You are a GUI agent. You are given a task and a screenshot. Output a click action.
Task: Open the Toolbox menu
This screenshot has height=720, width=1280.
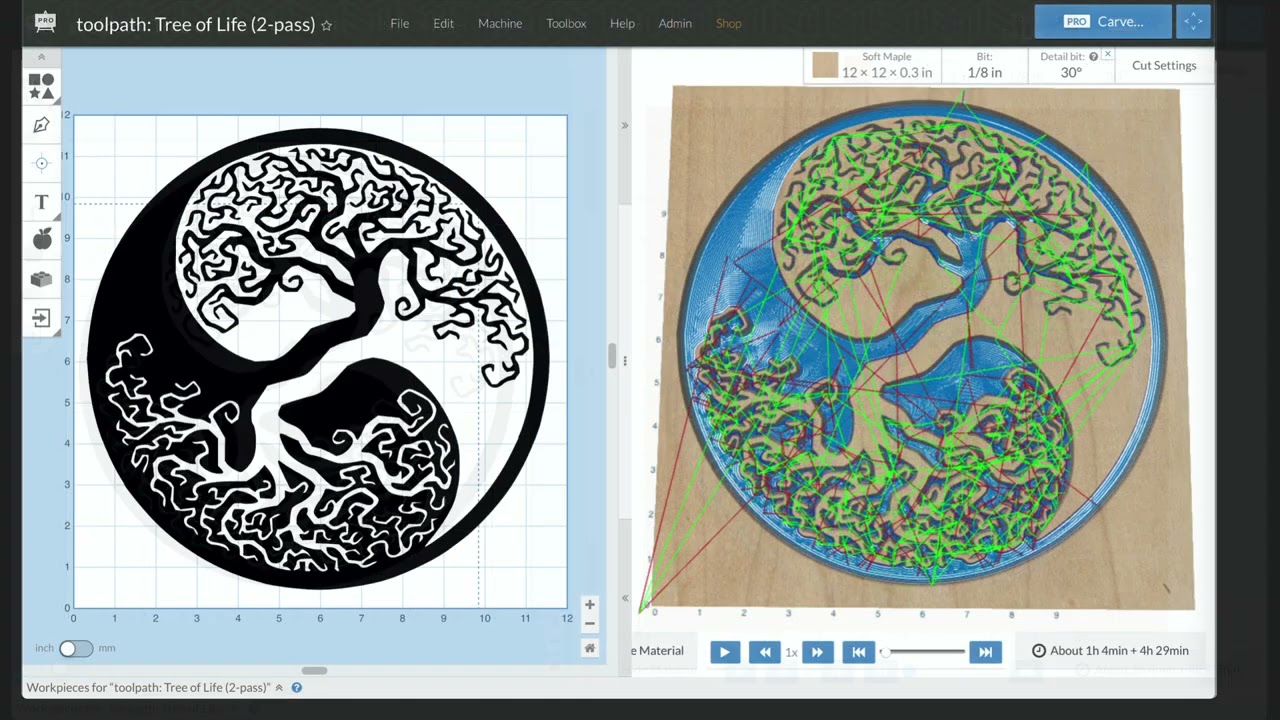point(566,23)
